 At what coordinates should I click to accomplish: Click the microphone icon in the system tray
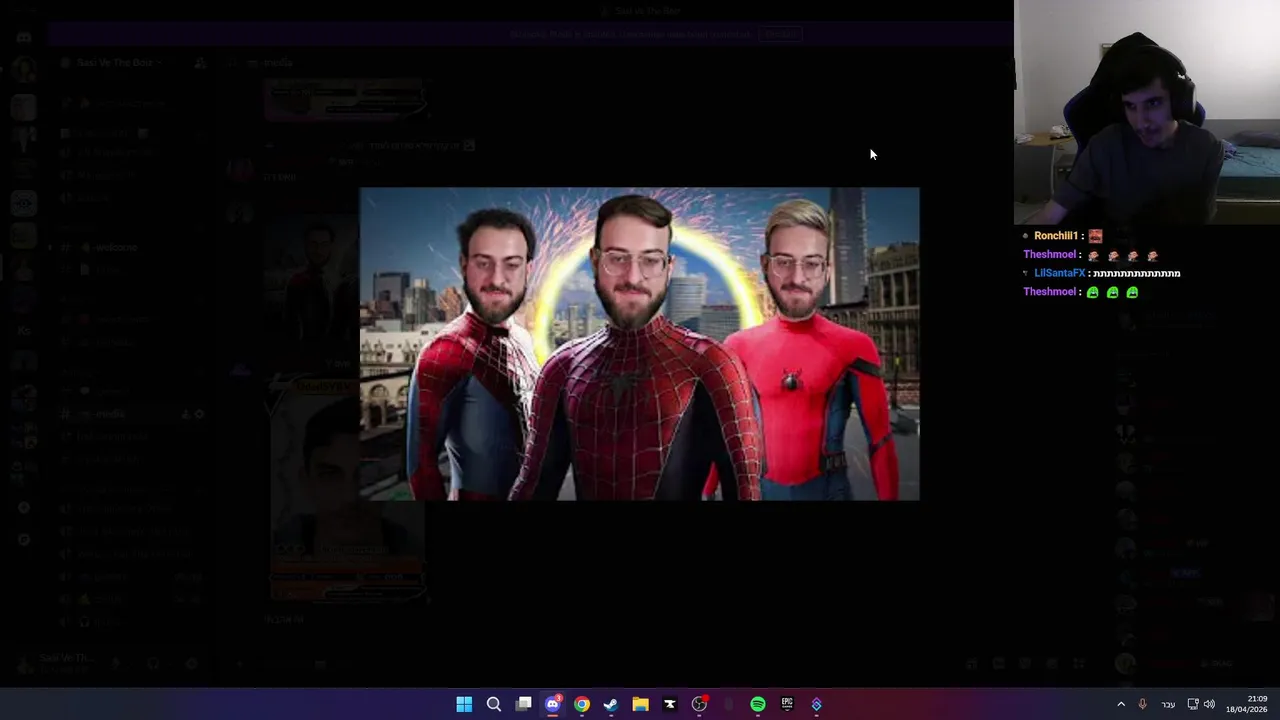1142,704
